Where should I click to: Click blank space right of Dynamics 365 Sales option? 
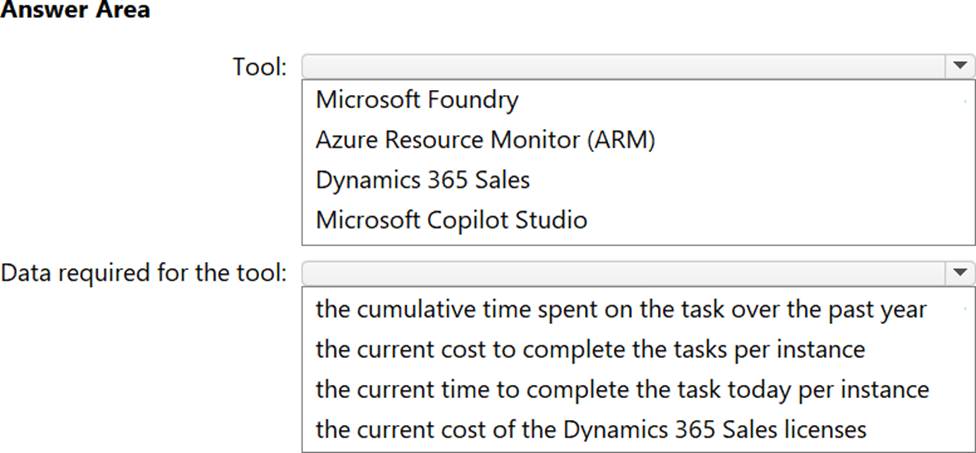750,180
